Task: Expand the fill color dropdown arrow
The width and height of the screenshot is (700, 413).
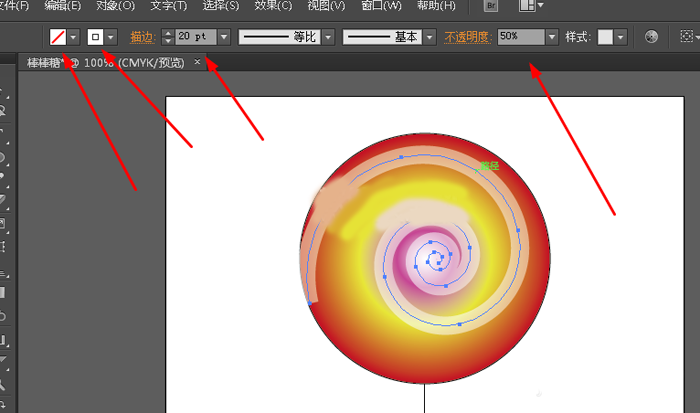Action: (73, 37)
